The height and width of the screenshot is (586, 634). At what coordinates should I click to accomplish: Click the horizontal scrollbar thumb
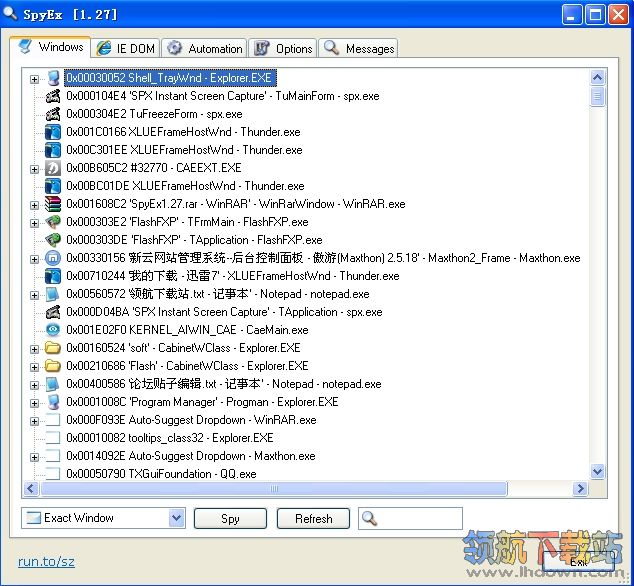pyautogui.click(x=274, y=489)
